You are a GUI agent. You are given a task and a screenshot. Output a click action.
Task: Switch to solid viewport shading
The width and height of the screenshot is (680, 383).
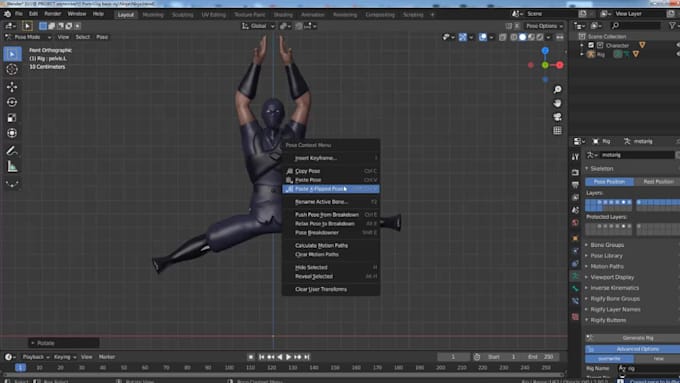click(x=523, y=37)
